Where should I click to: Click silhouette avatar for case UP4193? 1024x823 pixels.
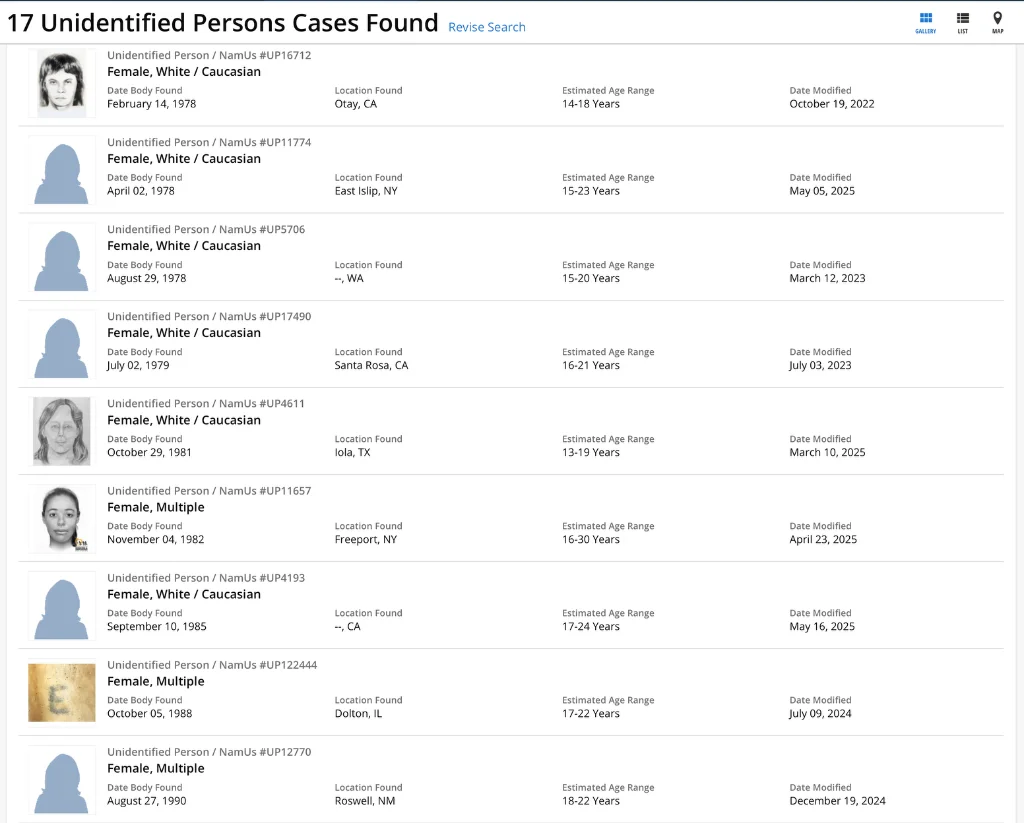tap(62, 606)
